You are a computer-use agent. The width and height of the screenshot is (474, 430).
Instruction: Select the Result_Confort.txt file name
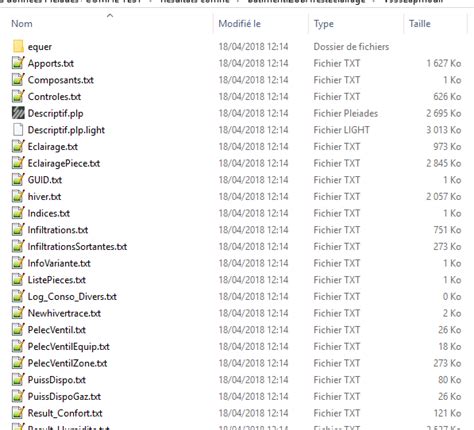[65, 413]
